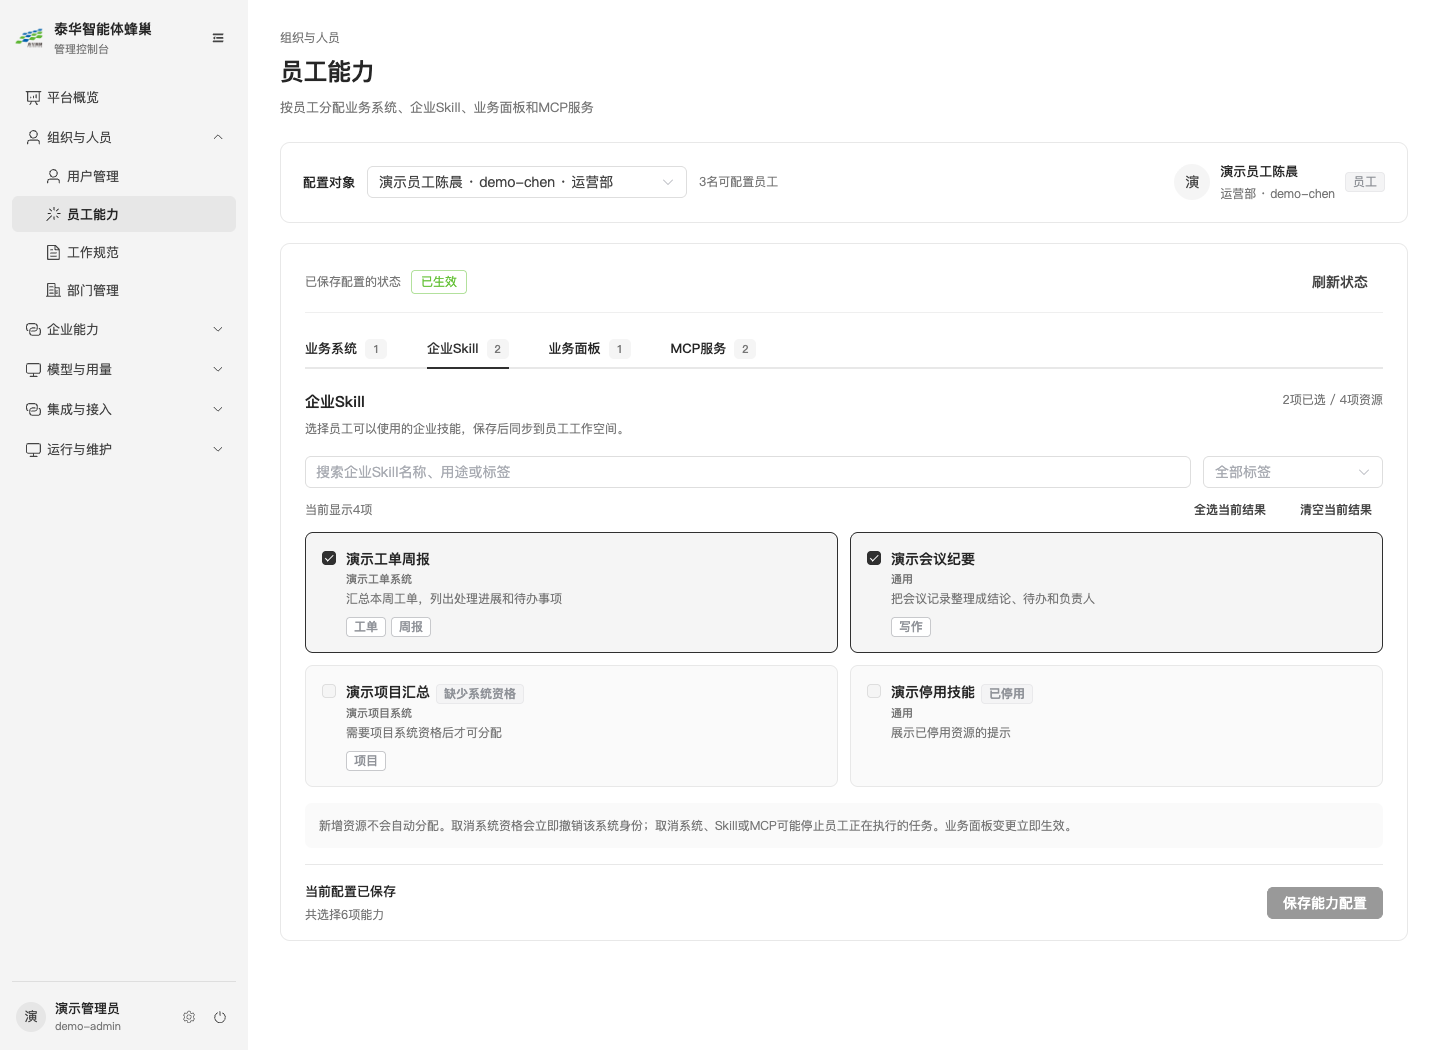1440x1050 pixels.
Task: Click 清空当前结果
Action: pyautogui.click(x=1336, y=510)
